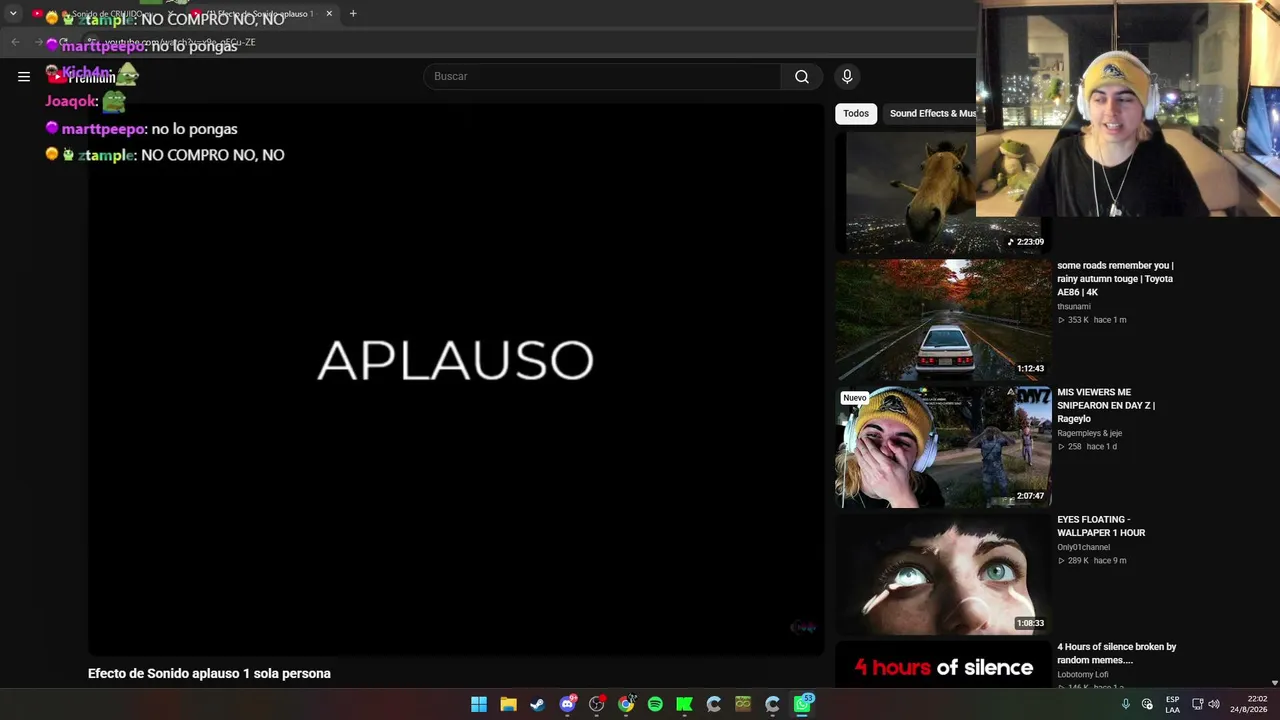Open title EYES FLOATING - WALLPAPER 1 HOUR
Image resolution: width=1280 pixels, height=720 pixels.
coord(1101,526)
